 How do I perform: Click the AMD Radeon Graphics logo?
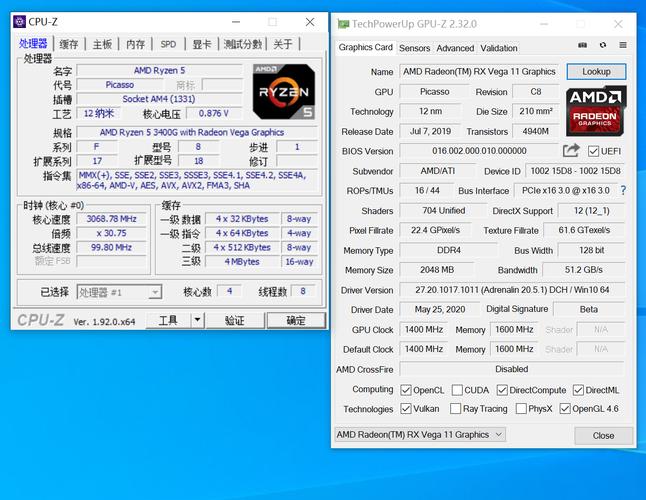596,111
